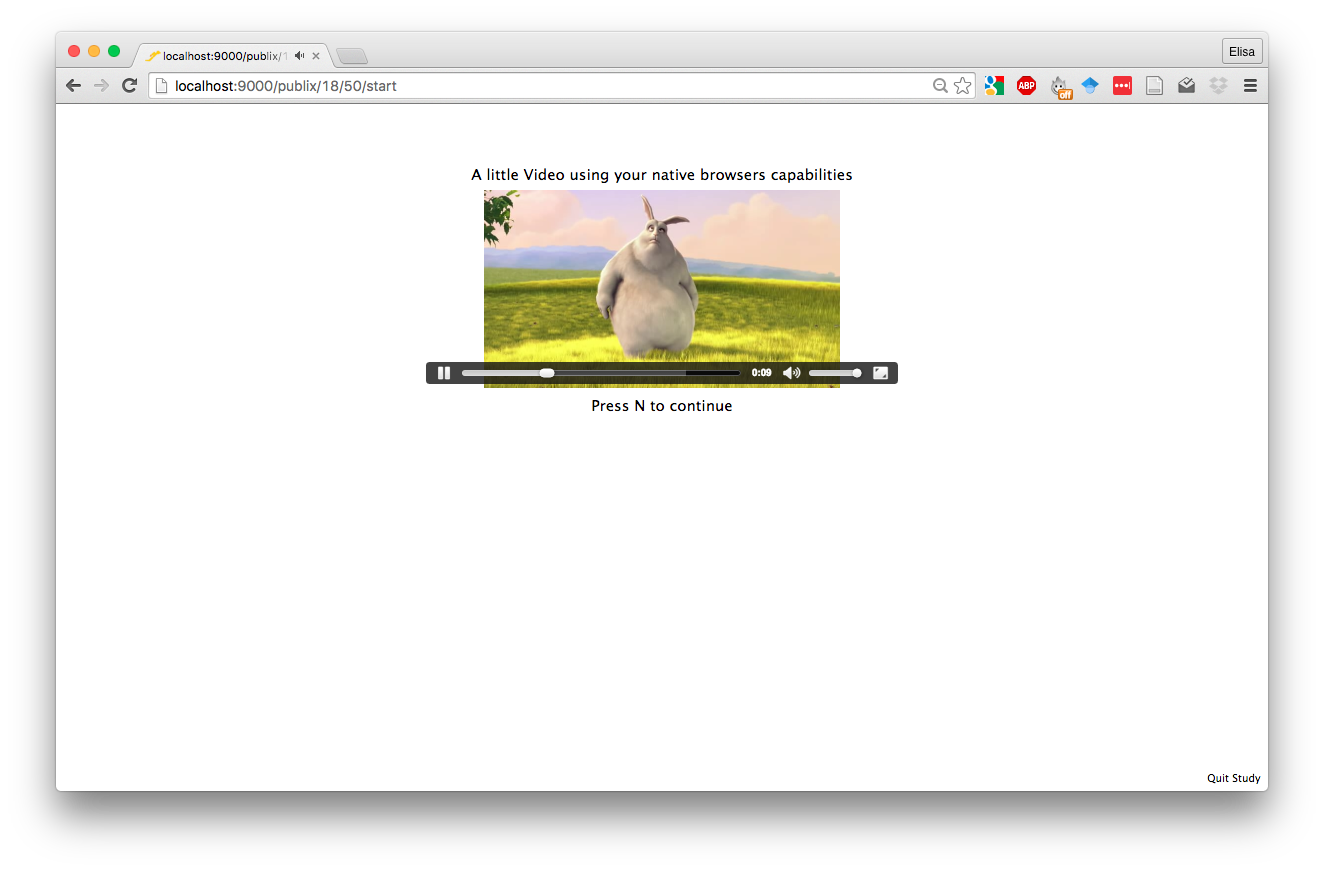Open the Chrome hamburger menu
Image resolution: width=1324 pixels, height=871 pixels.
(1250, 86)
